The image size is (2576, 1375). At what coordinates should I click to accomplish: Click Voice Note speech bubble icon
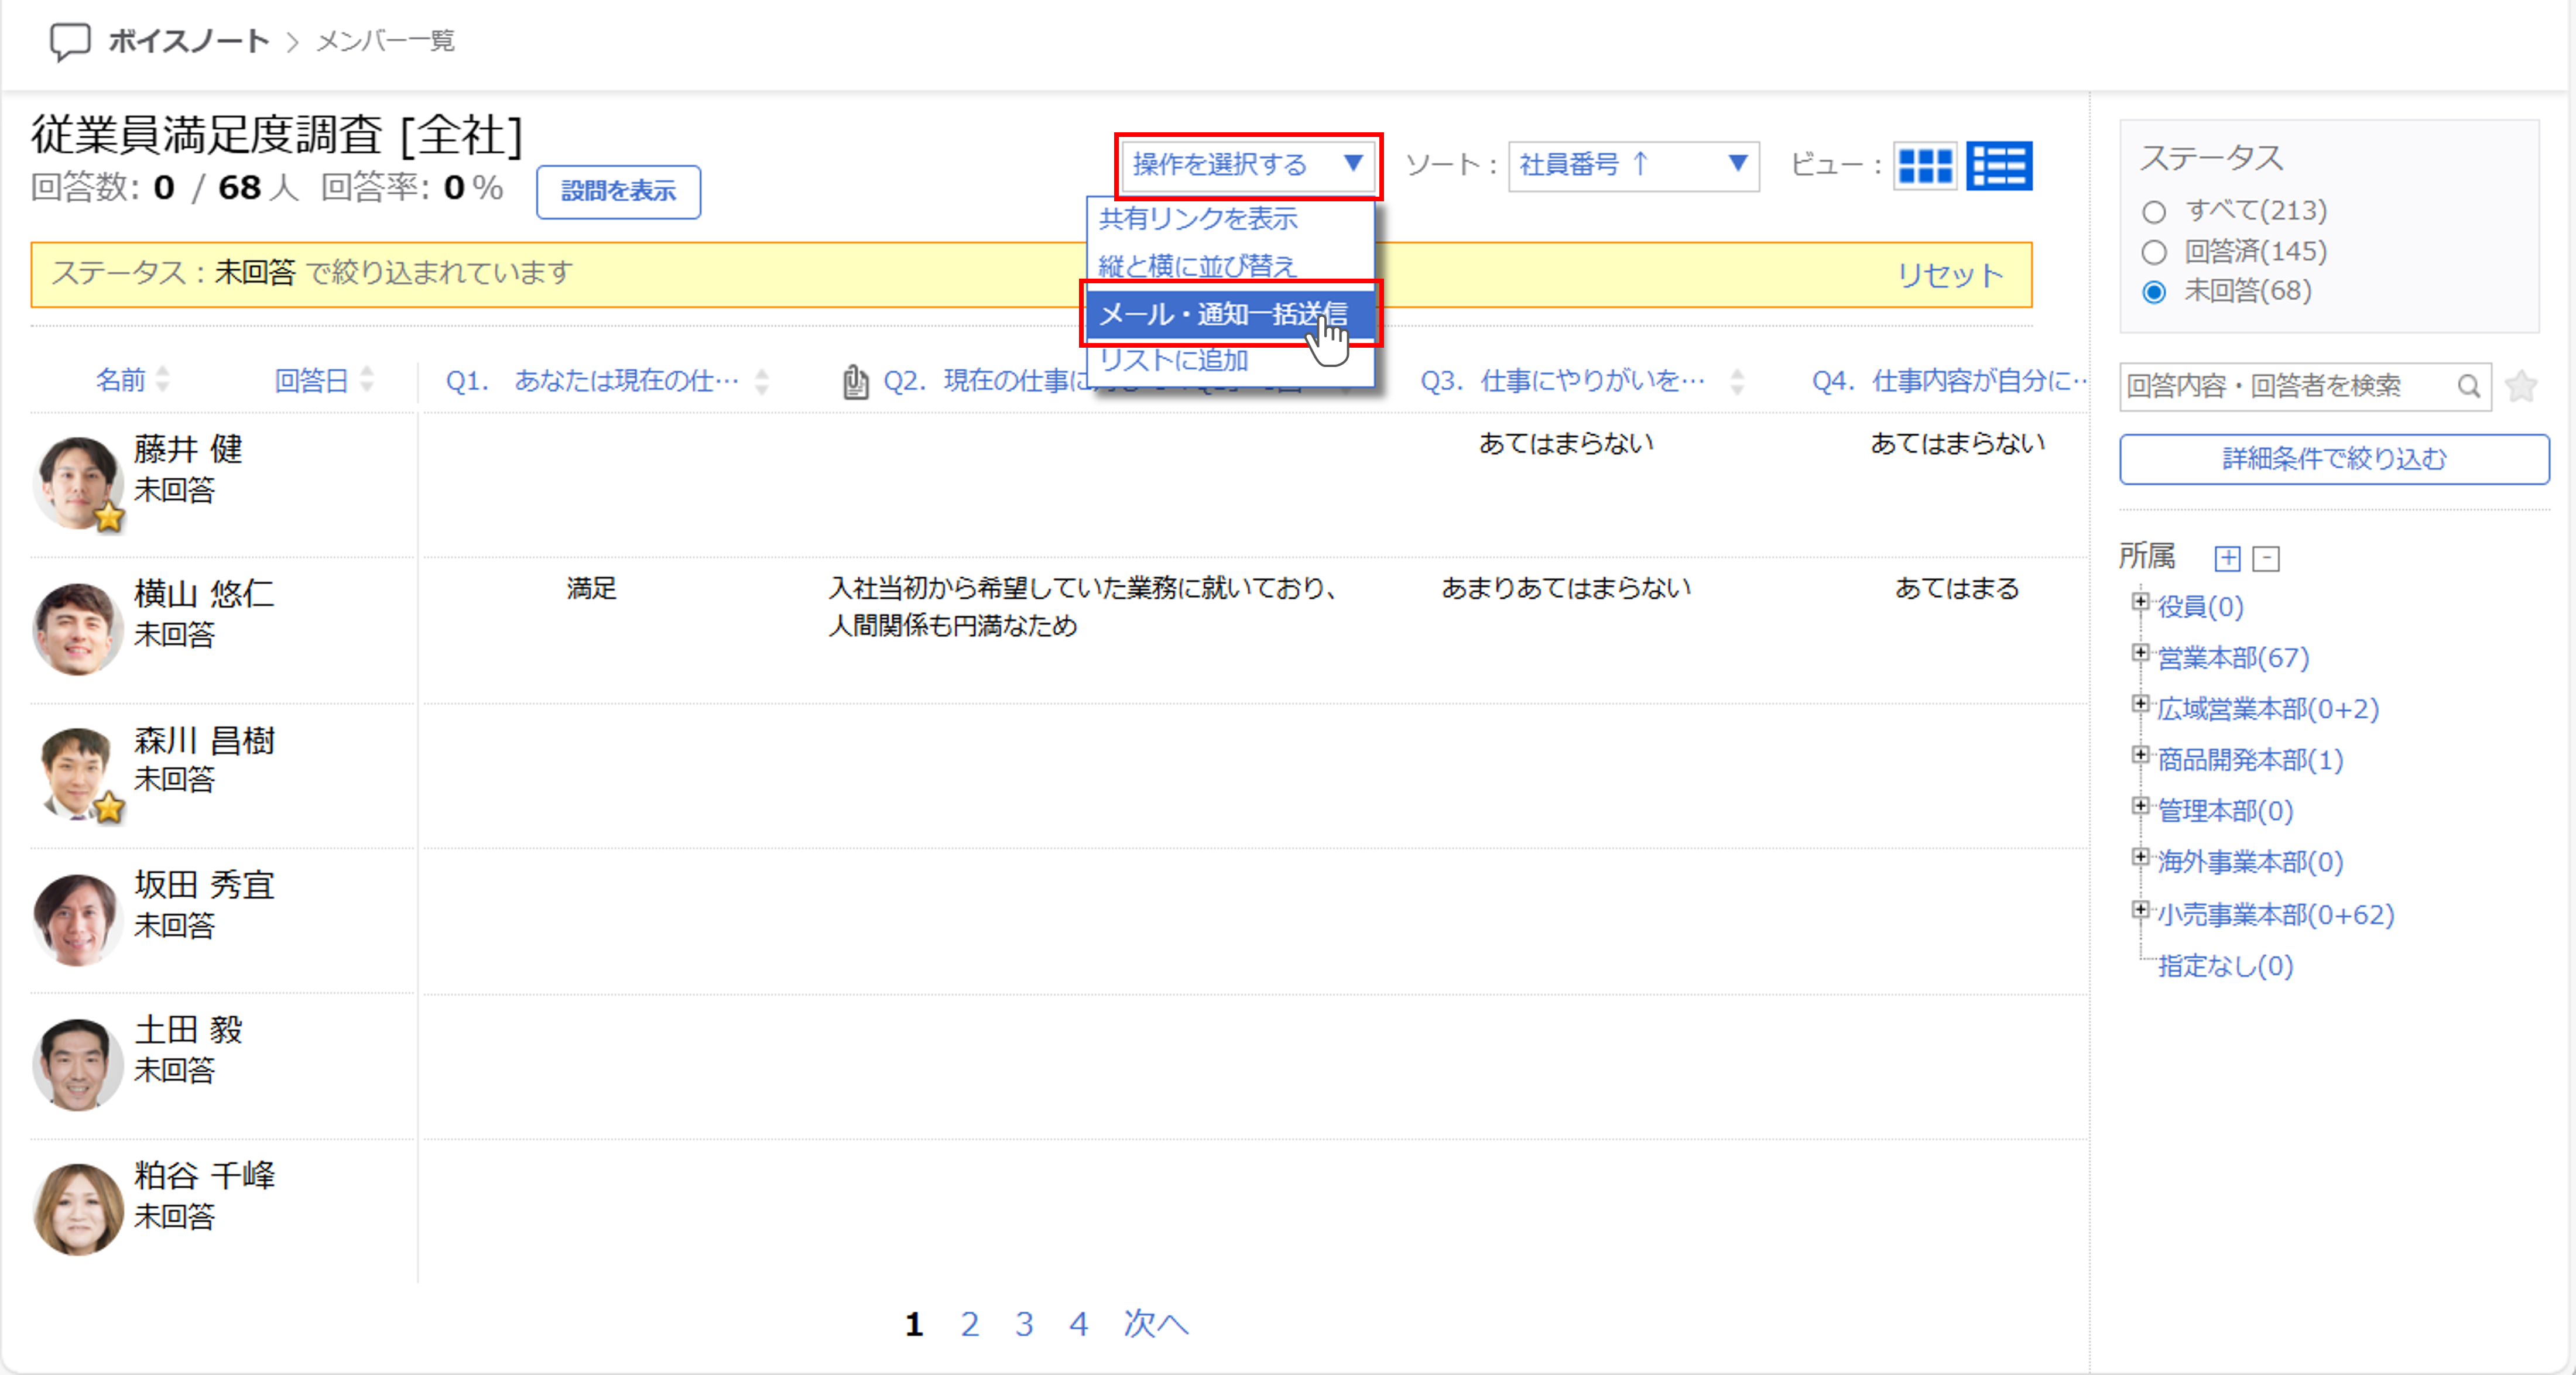click(70, 41)
